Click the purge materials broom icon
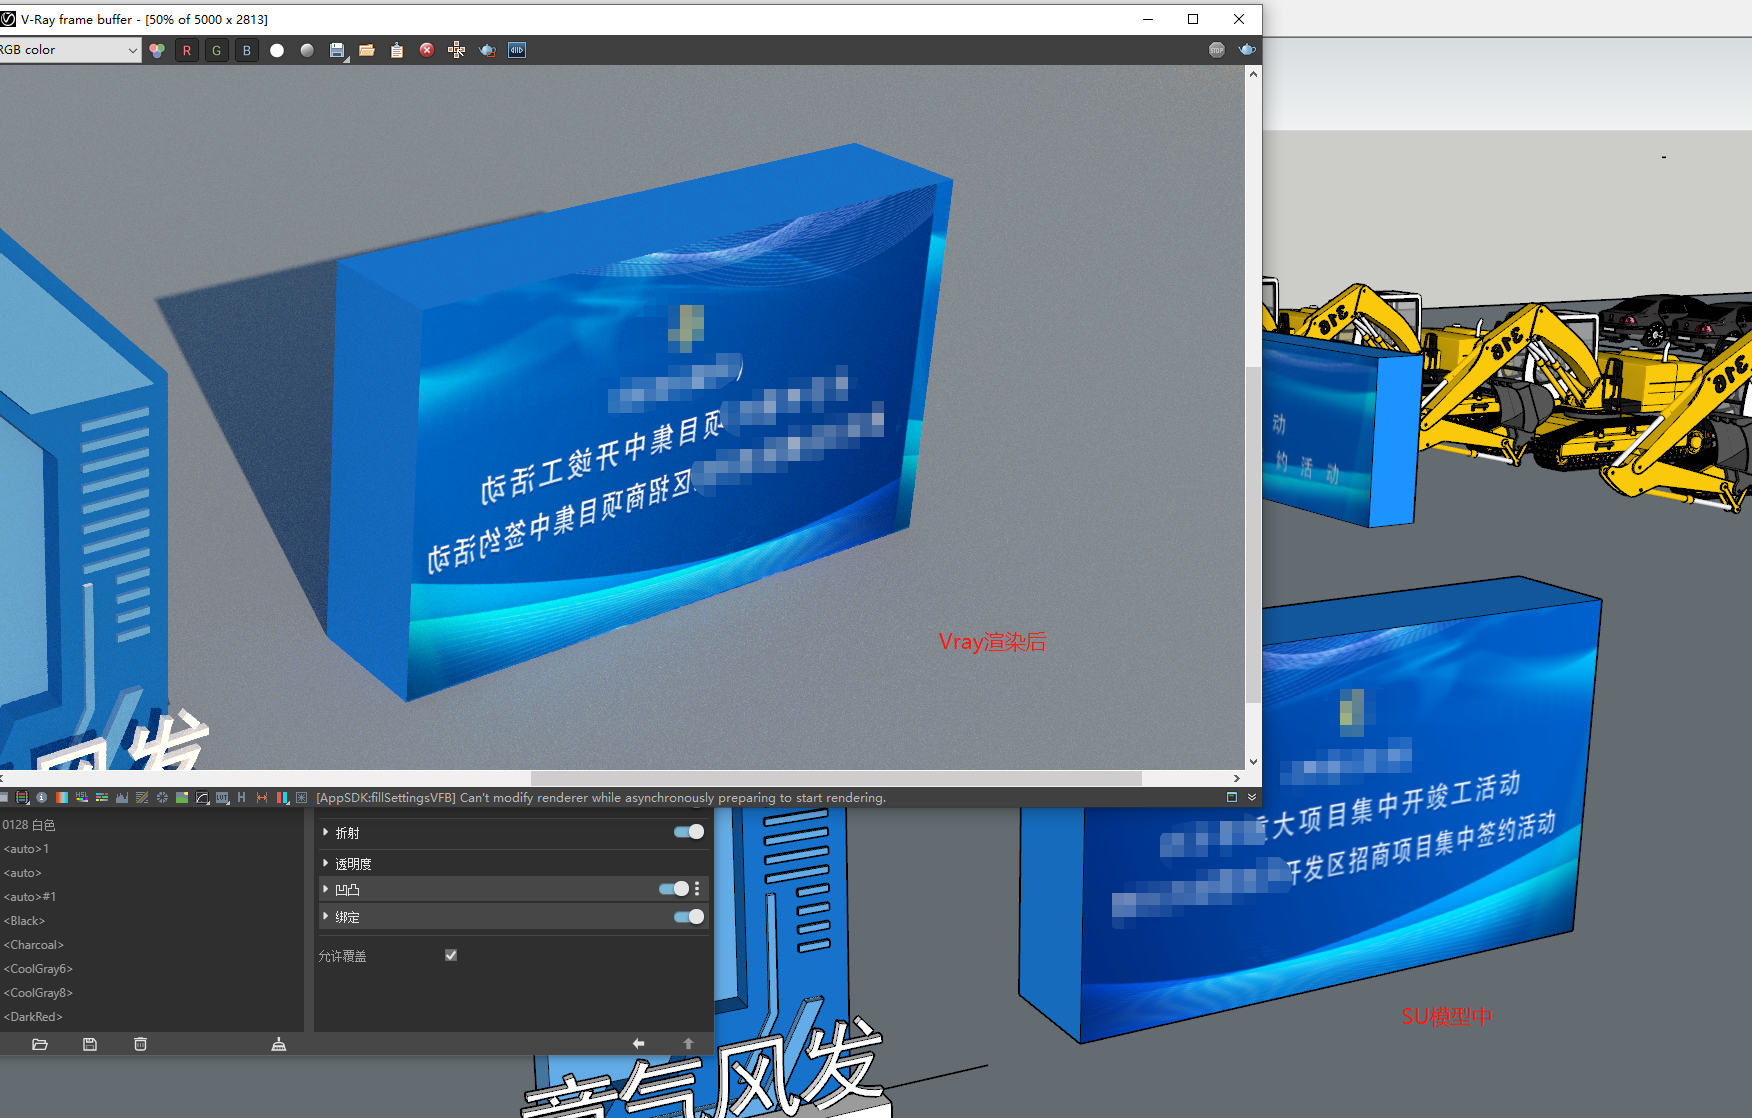Viewport: 1752px width, 1118px height. 279,1044
